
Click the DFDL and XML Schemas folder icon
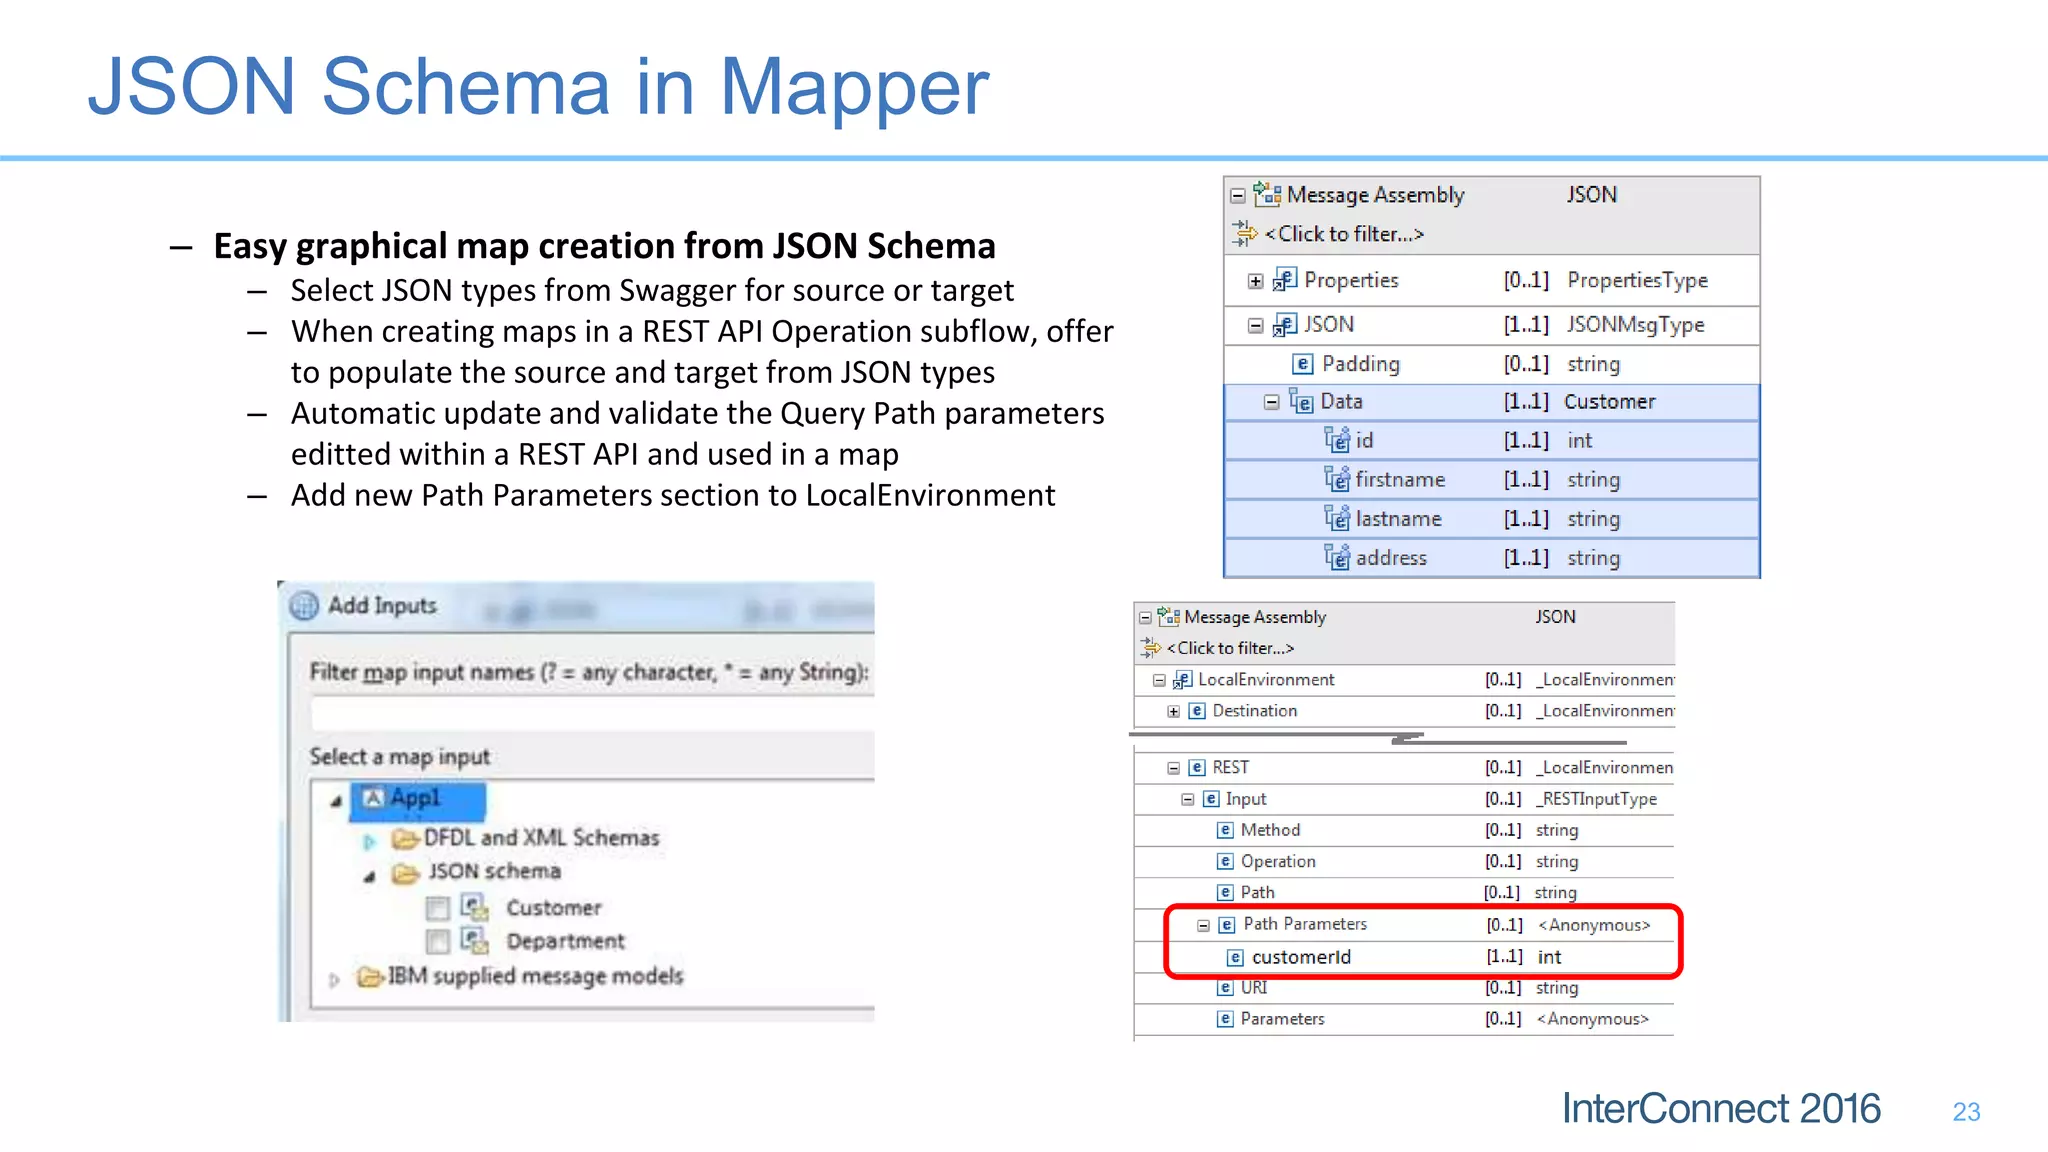[x=405, y=838]
